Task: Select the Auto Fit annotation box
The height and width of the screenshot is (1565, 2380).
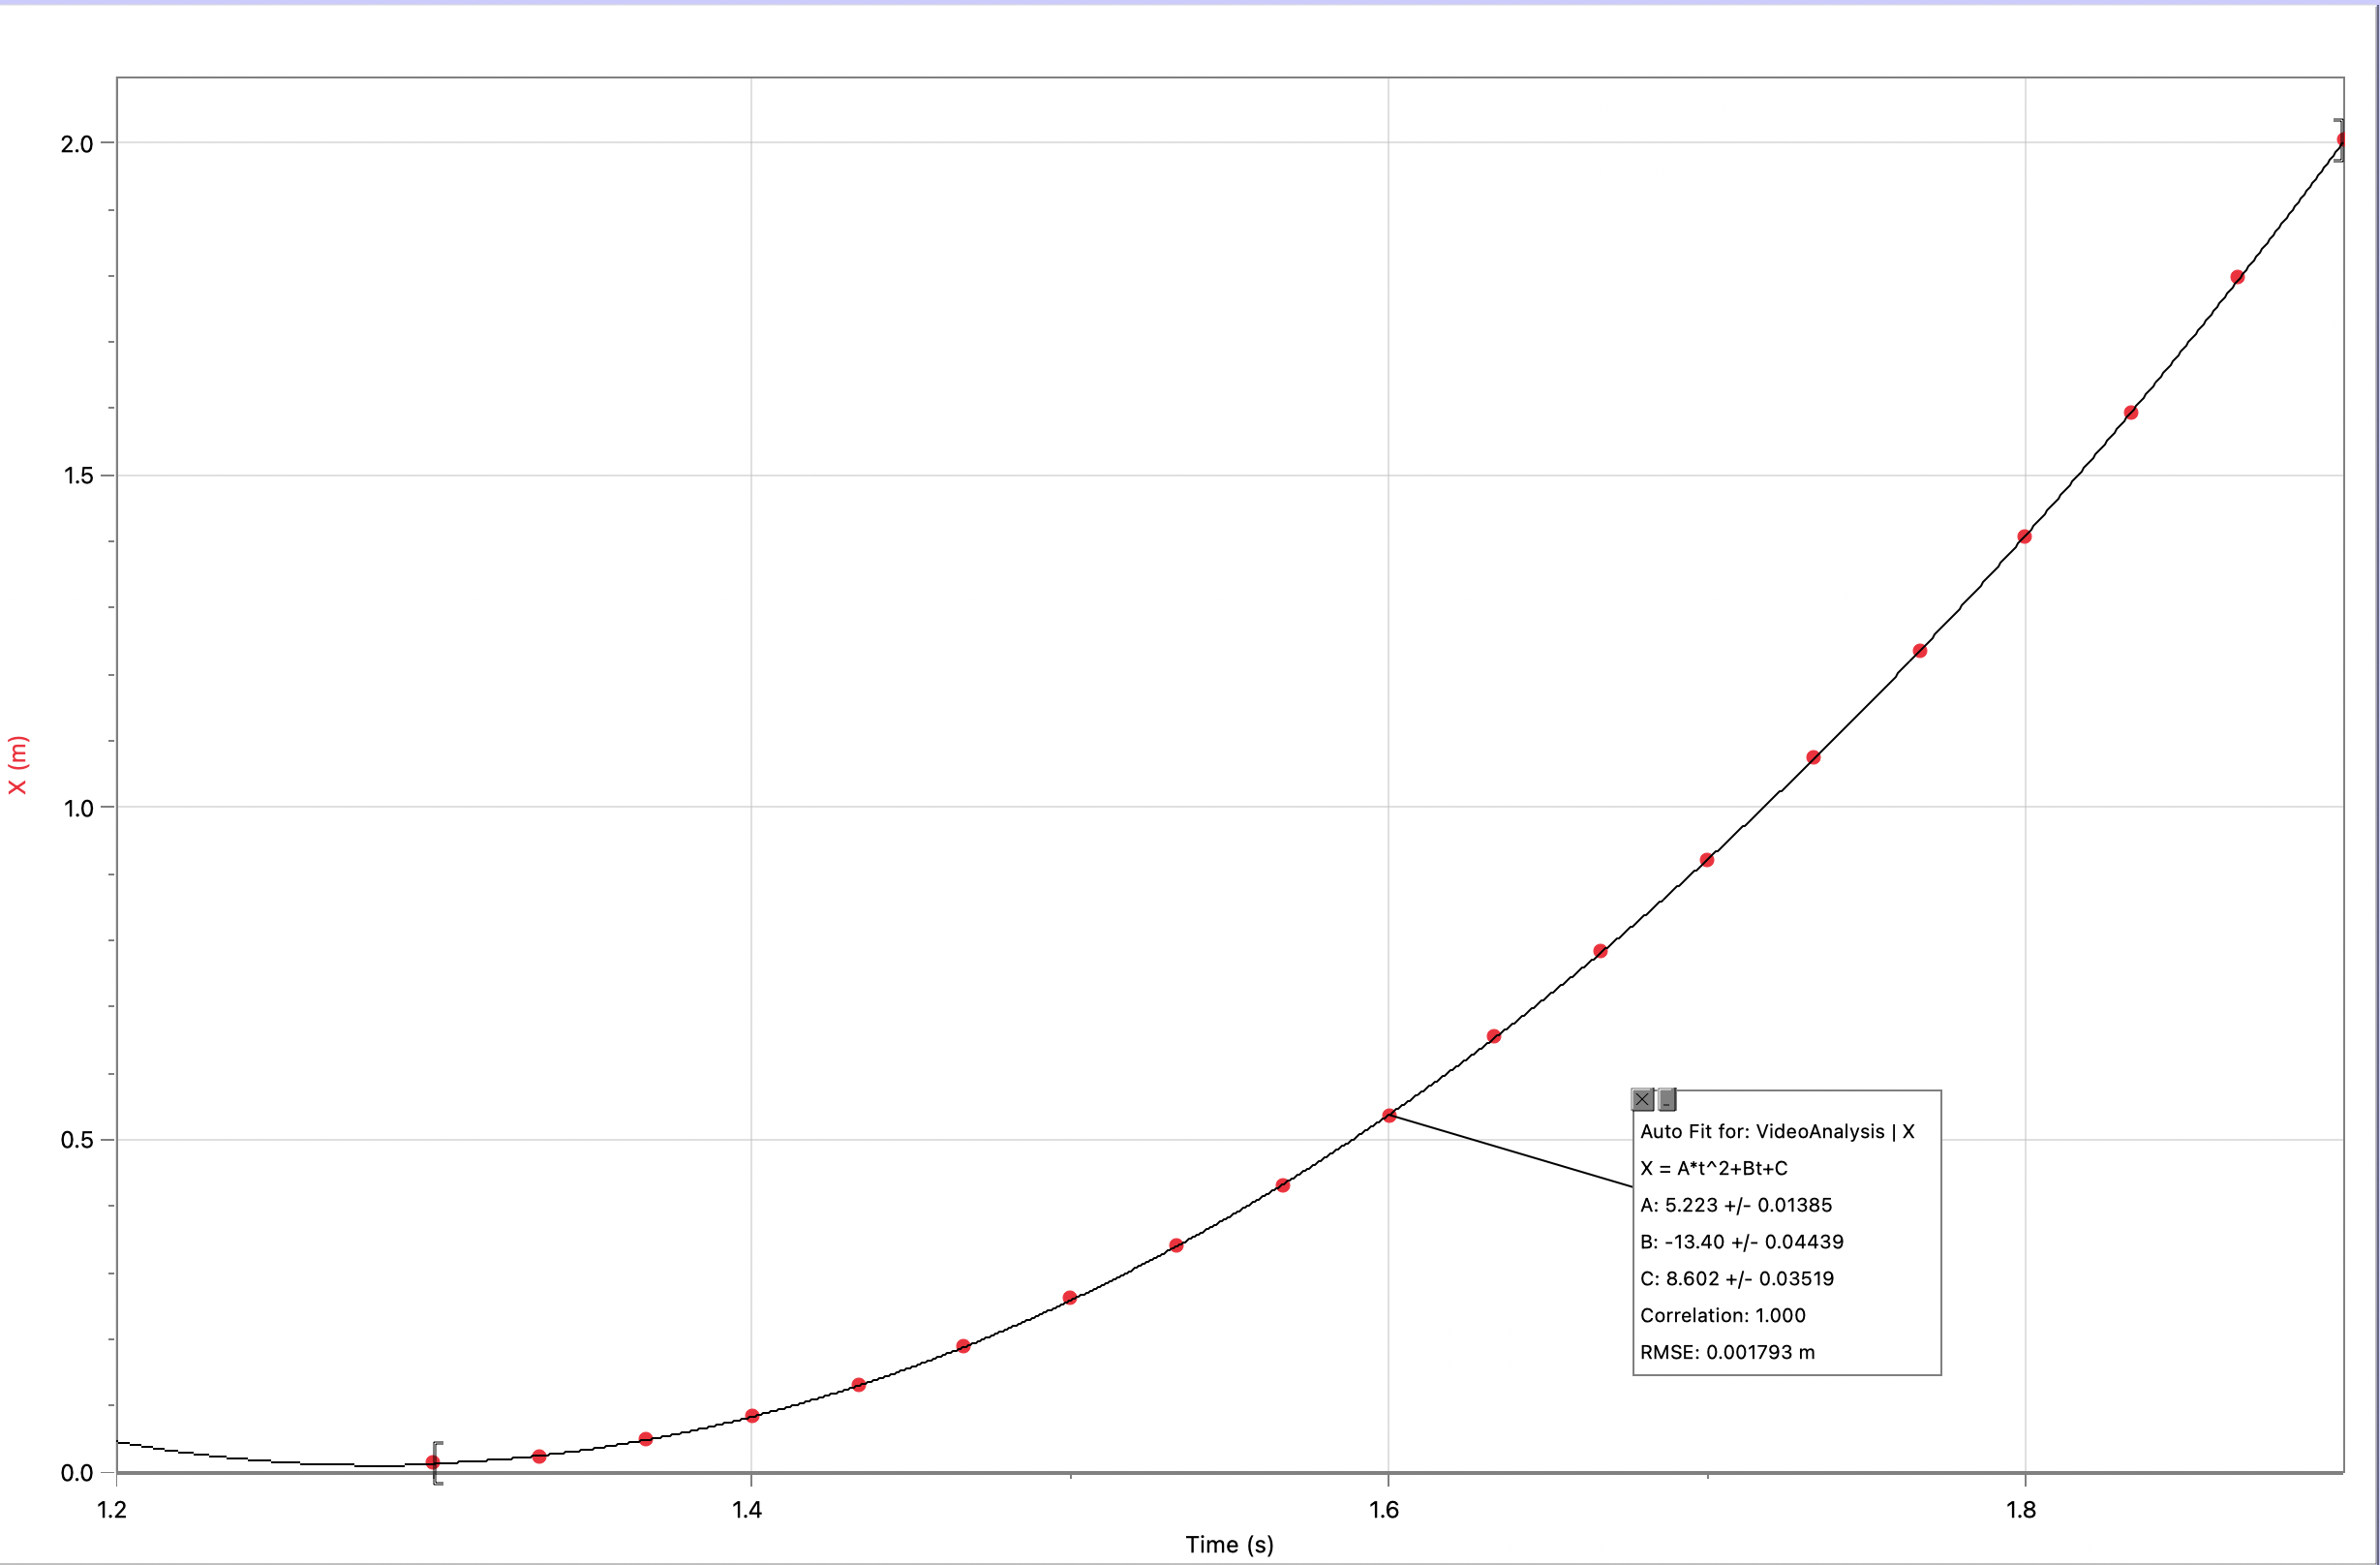Action: tap(1787, 1235)
